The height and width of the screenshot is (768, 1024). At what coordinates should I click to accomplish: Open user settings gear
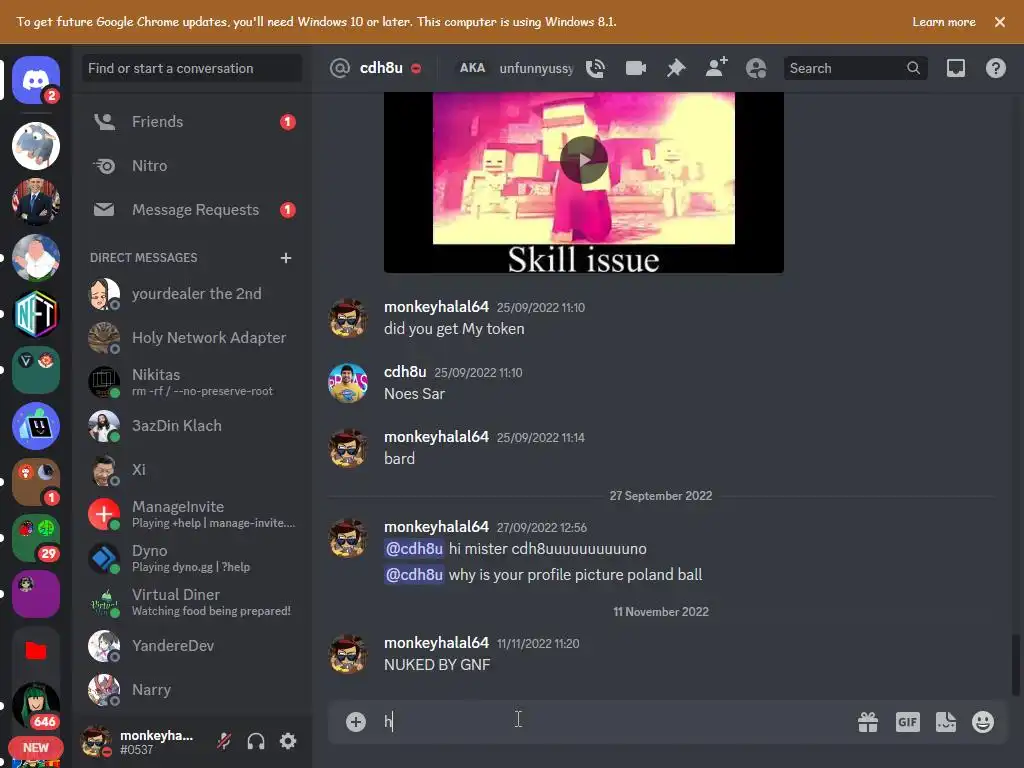288,741
